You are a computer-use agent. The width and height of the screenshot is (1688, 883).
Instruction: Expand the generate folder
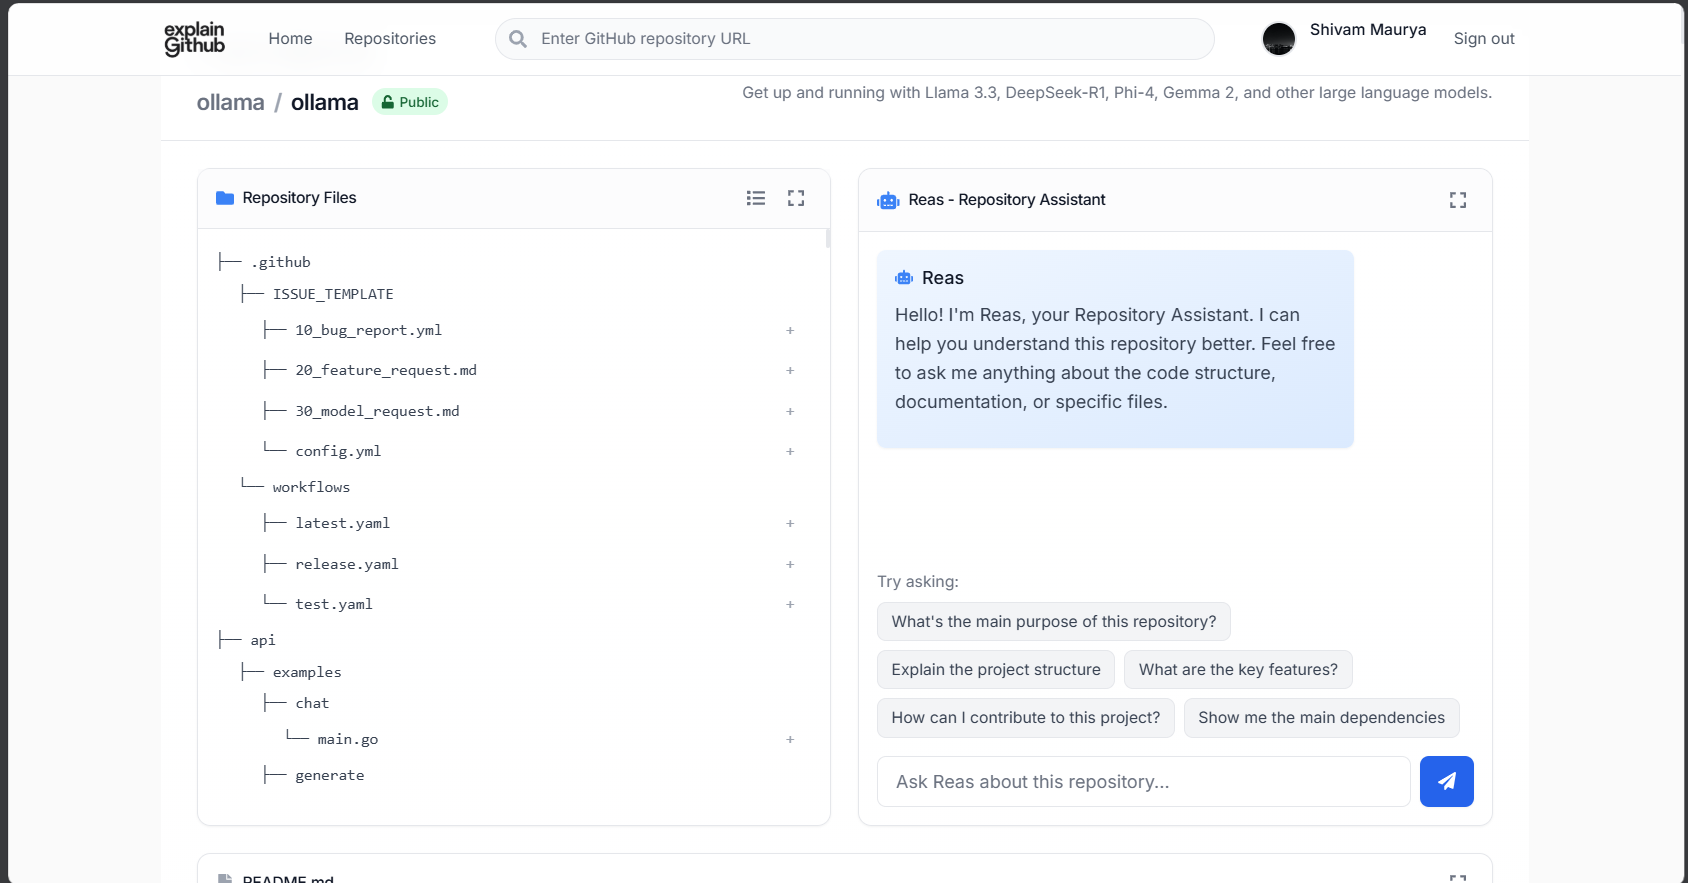click(330, 775)
